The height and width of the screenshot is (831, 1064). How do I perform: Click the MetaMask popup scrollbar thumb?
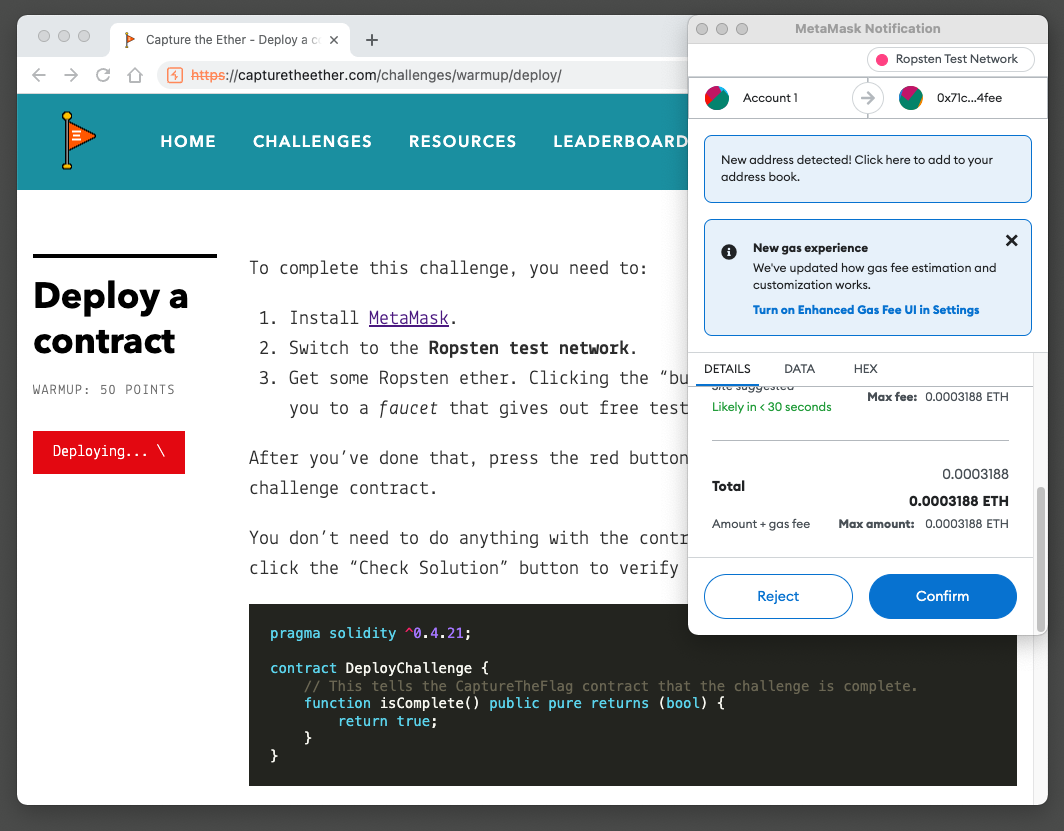pyautogui.click(x=1041, y=559)
